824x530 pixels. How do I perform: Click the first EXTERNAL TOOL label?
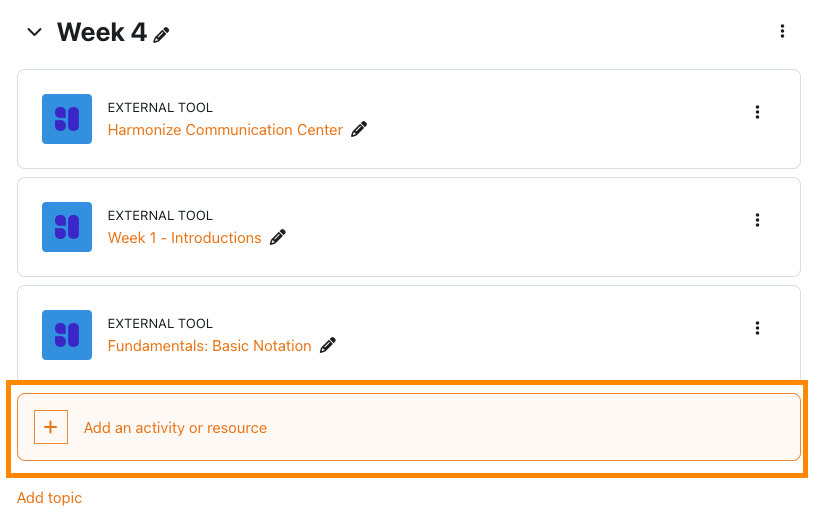tap(160, 108)
